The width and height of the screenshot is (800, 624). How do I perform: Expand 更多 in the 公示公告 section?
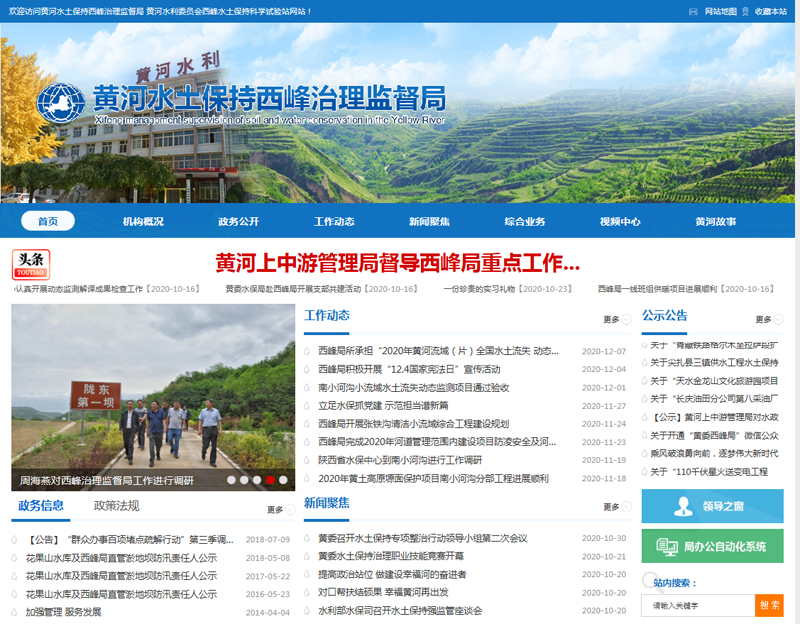coord(766,319)
